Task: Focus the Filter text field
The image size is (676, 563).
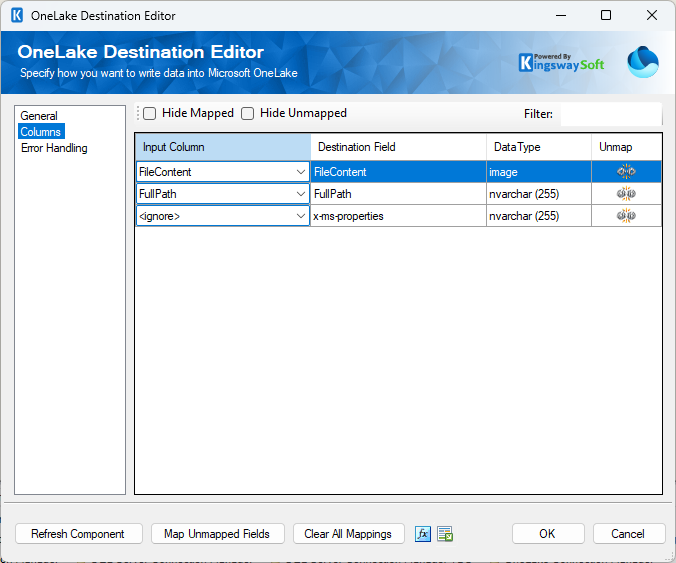Action: pyautogui.click(x=611, y=114)
